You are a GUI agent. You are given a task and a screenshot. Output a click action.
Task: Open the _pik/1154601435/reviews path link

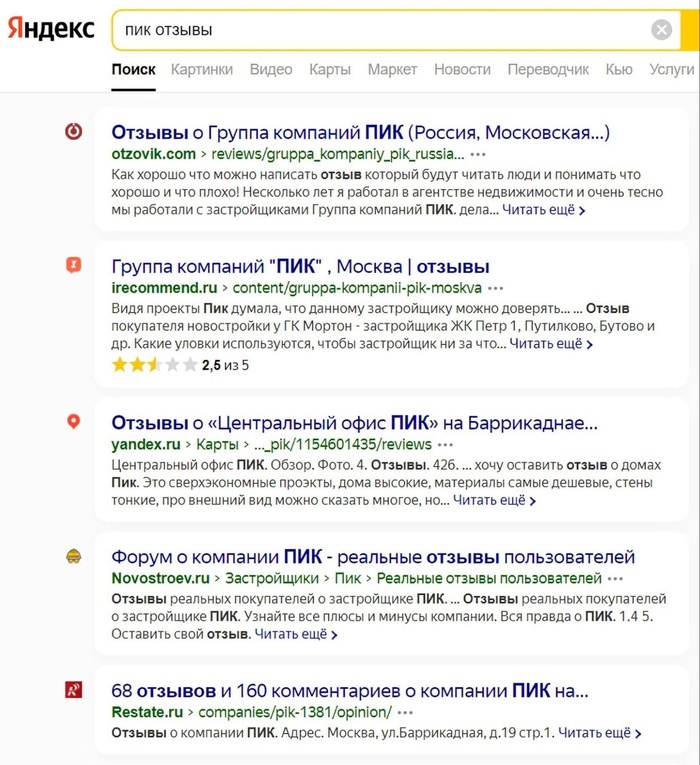(343, 444)
